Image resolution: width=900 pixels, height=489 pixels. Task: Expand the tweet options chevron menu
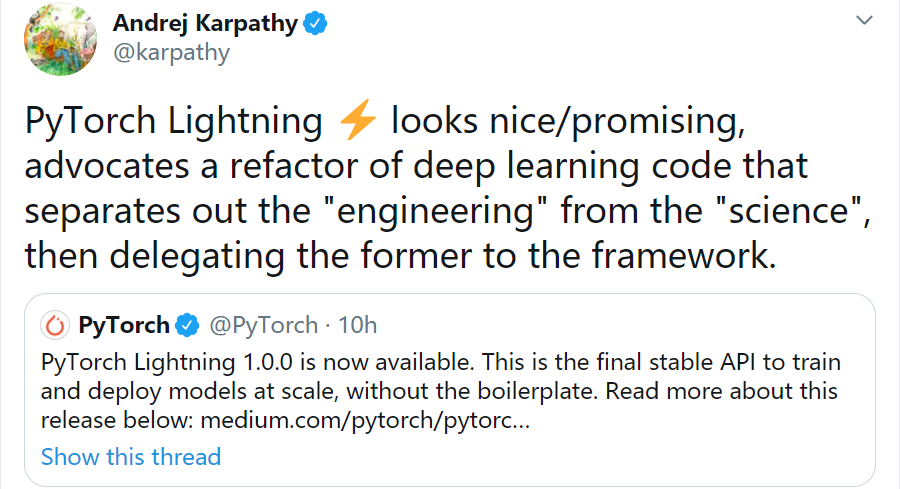pos(863,20)
